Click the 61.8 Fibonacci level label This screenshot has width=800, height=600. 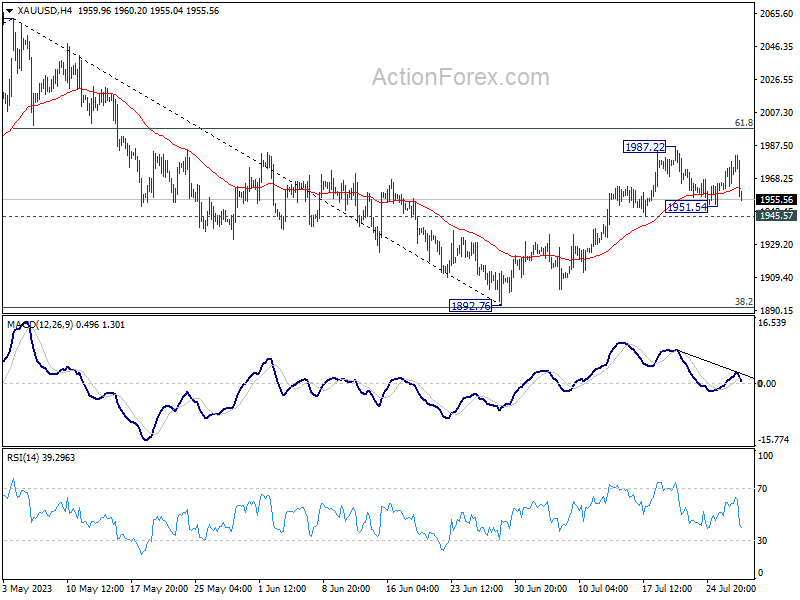tap(743, 122)
